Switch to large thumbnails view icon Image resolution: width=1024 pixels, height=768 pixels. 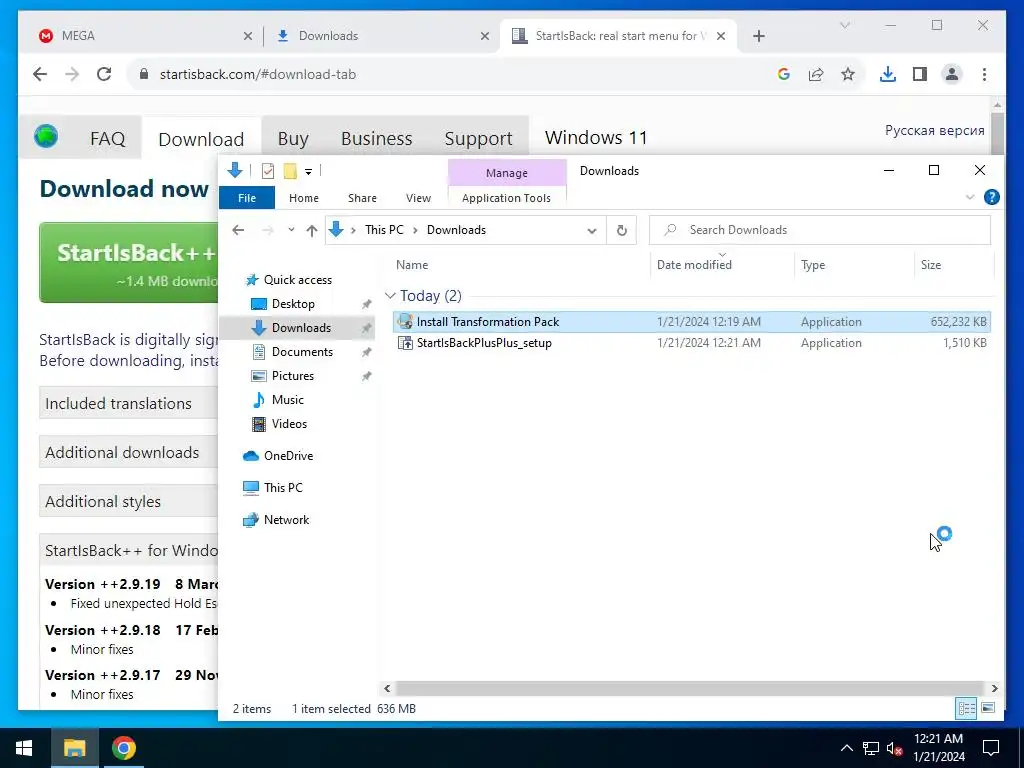point(988,709)
